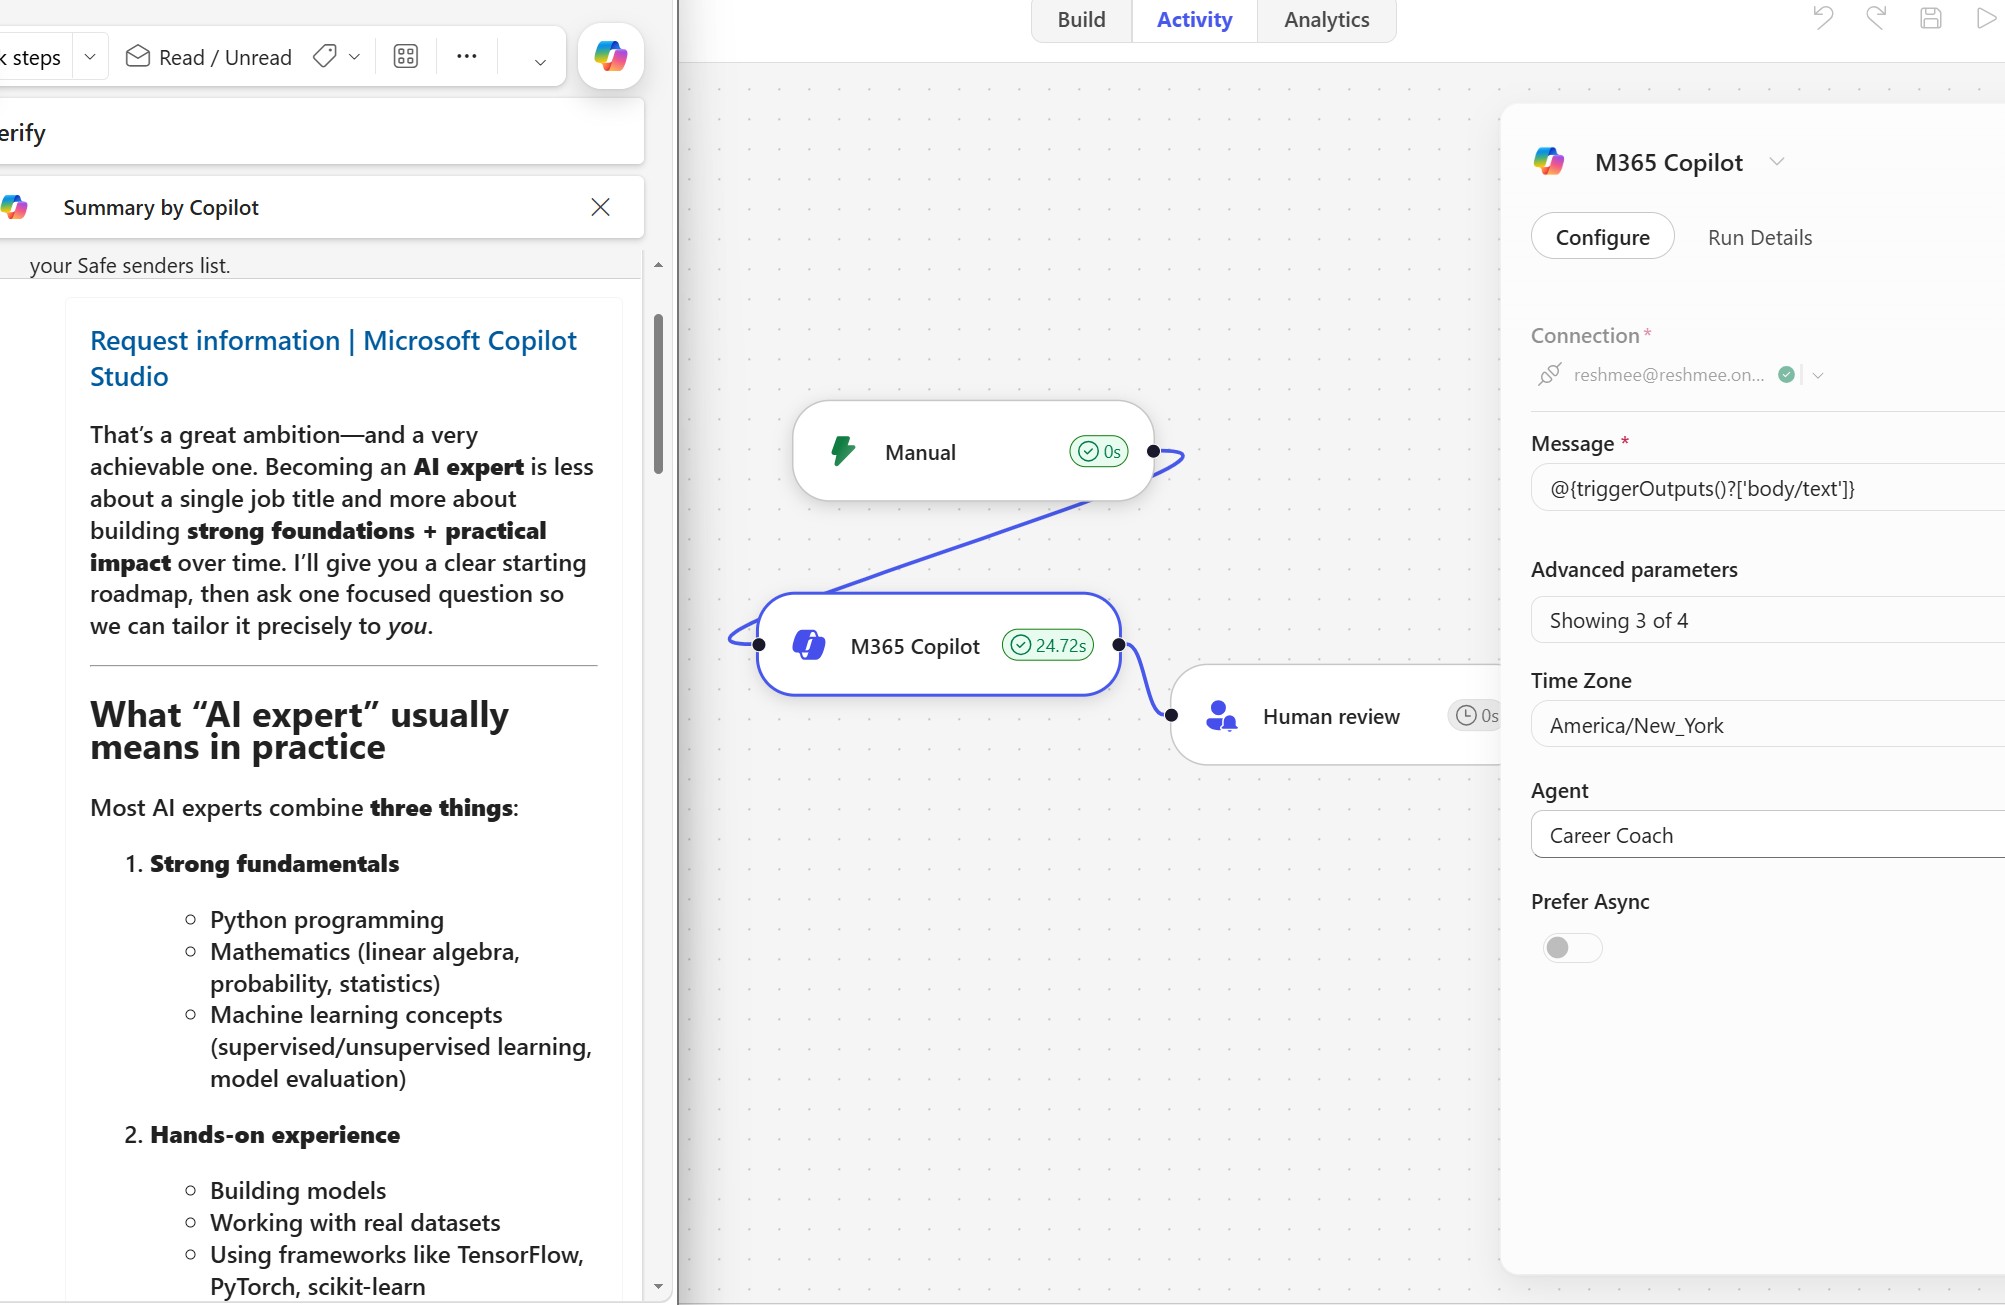
Task: Click the 'Building models' bullet
Action: point(298,1190)
